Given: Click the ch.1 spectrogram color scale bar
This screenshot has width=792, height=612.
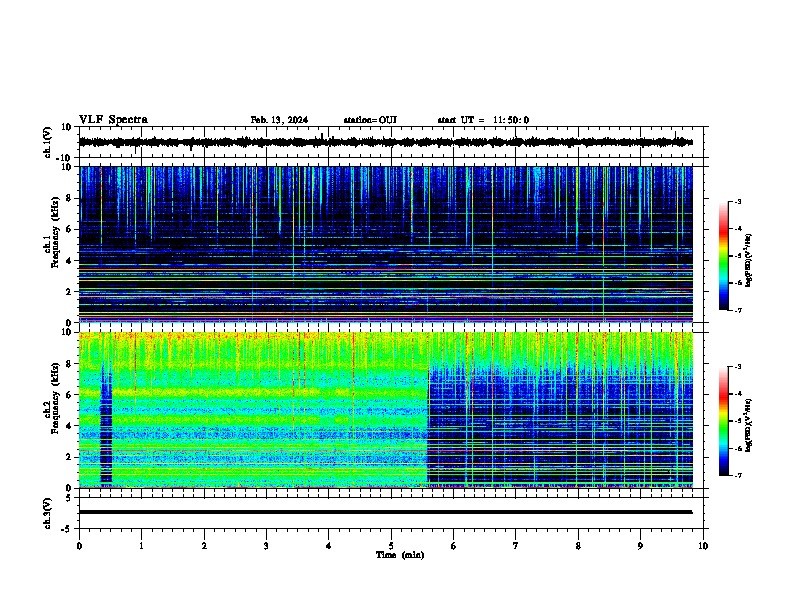Looking at the screenshot, I should coord(724,256).
